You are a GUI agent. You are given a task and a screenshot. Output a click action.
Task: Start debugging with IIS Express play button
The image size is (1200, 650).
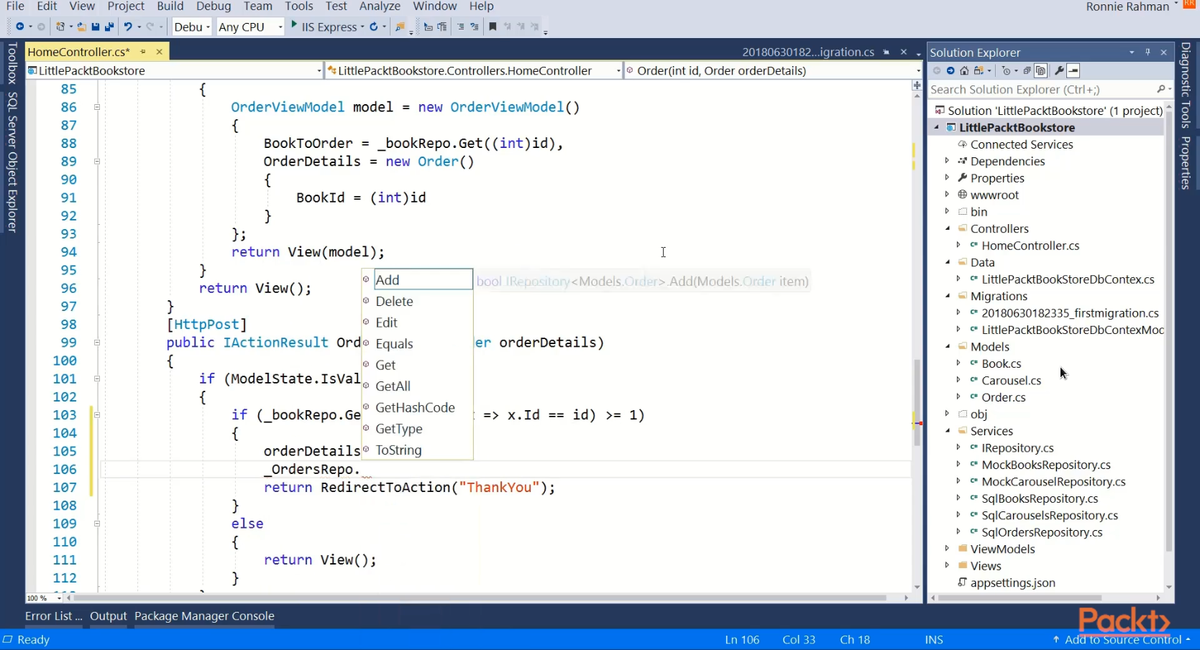click(x=294, y=26)
